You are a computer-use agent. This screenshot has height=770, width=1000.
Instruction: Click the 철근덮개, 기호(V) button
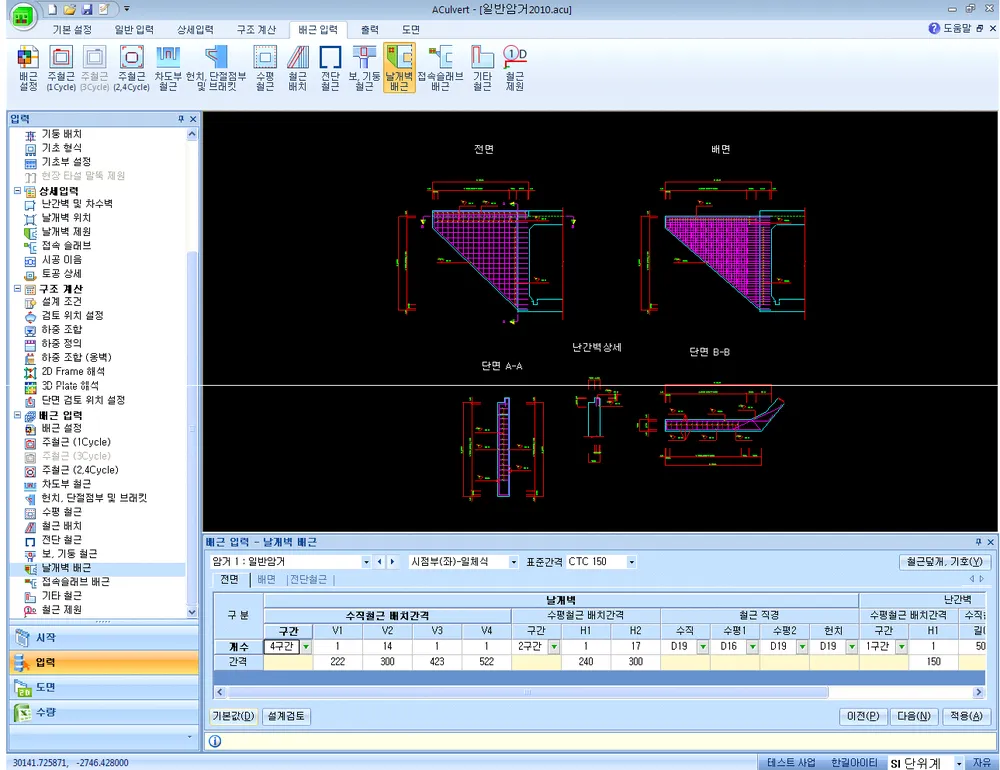point(945,562)
